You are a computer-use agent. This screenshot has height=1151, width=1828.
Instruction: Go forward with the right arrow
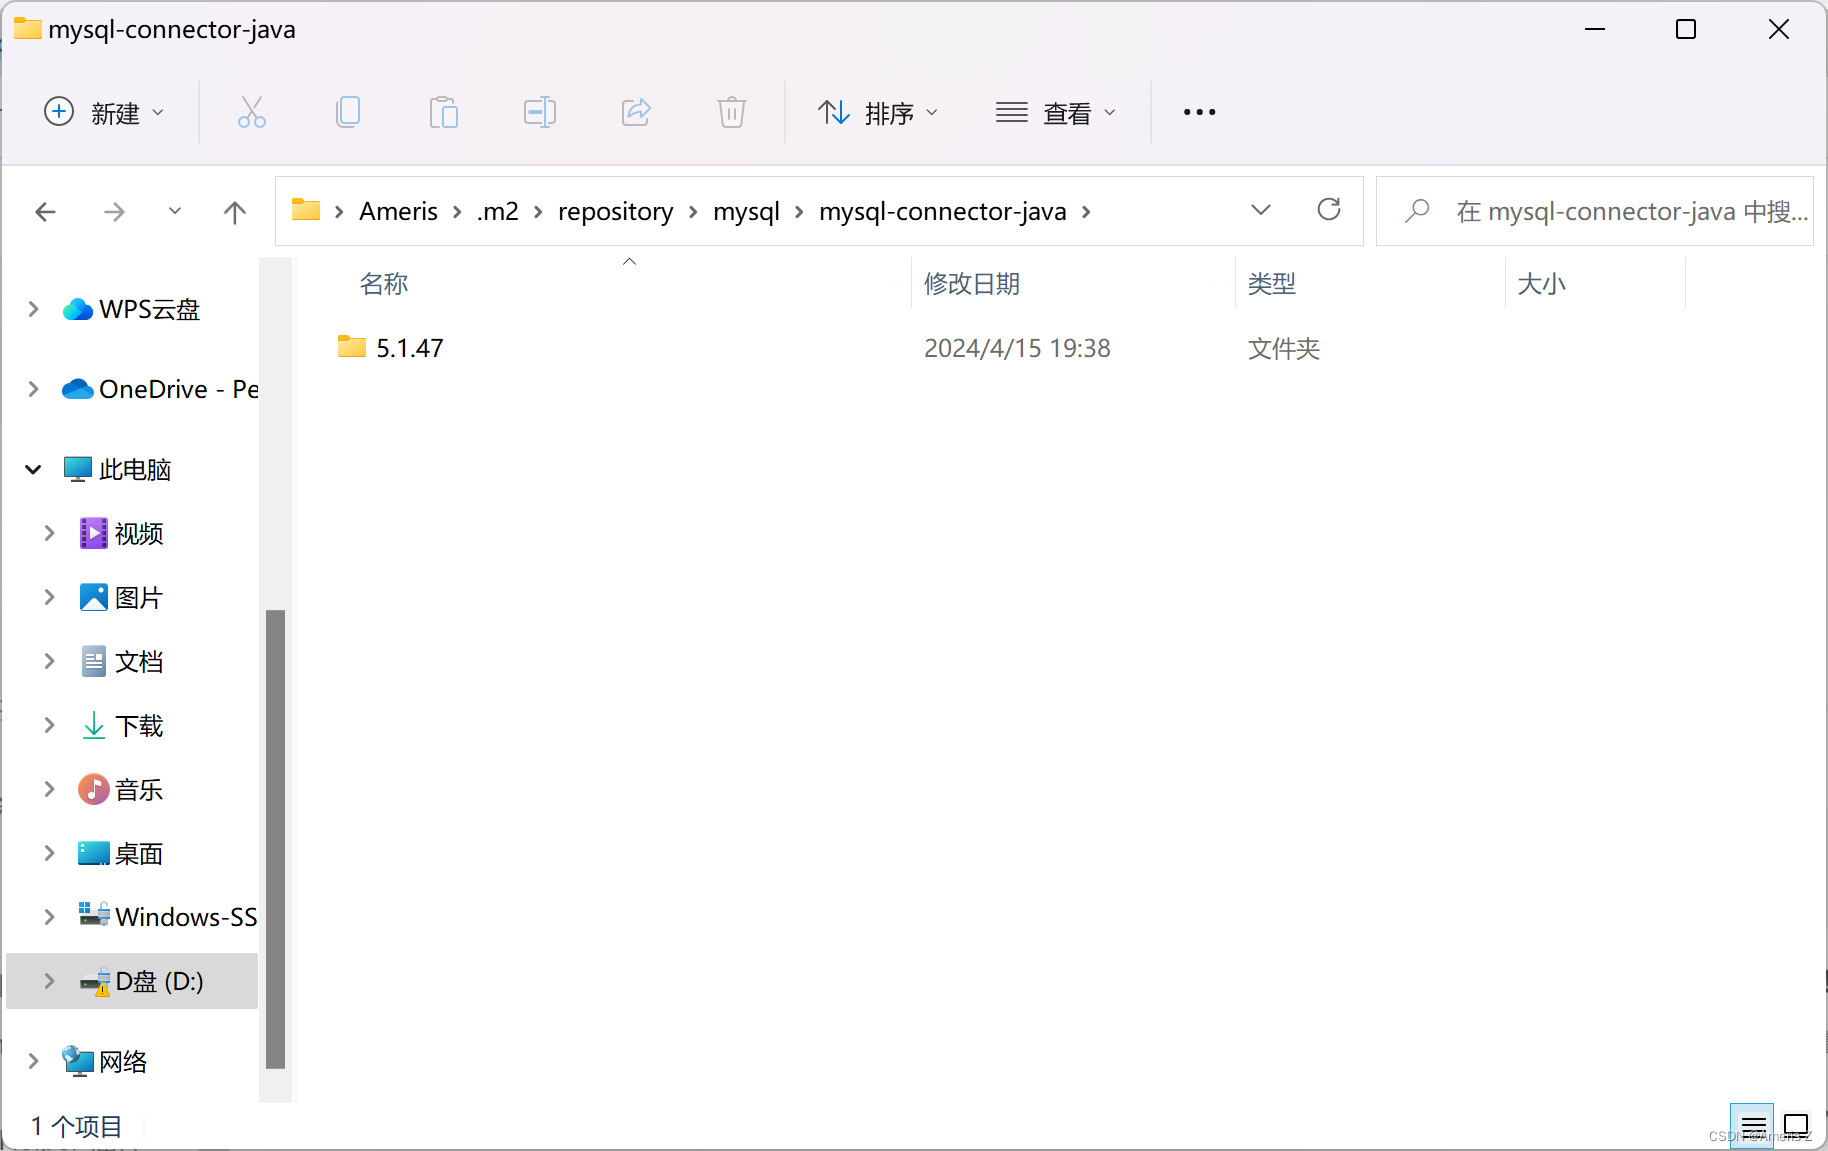point(115,212)
